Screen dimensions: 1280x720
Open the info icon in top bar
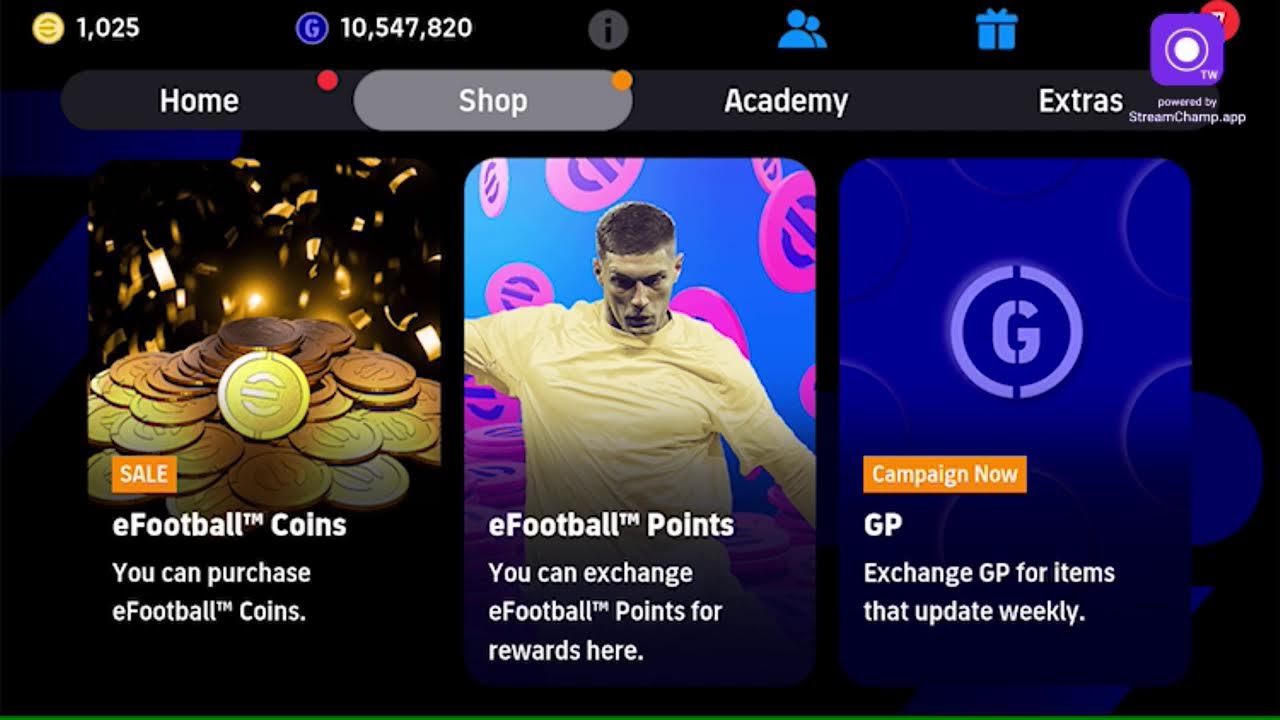click(x=608, y=29)
